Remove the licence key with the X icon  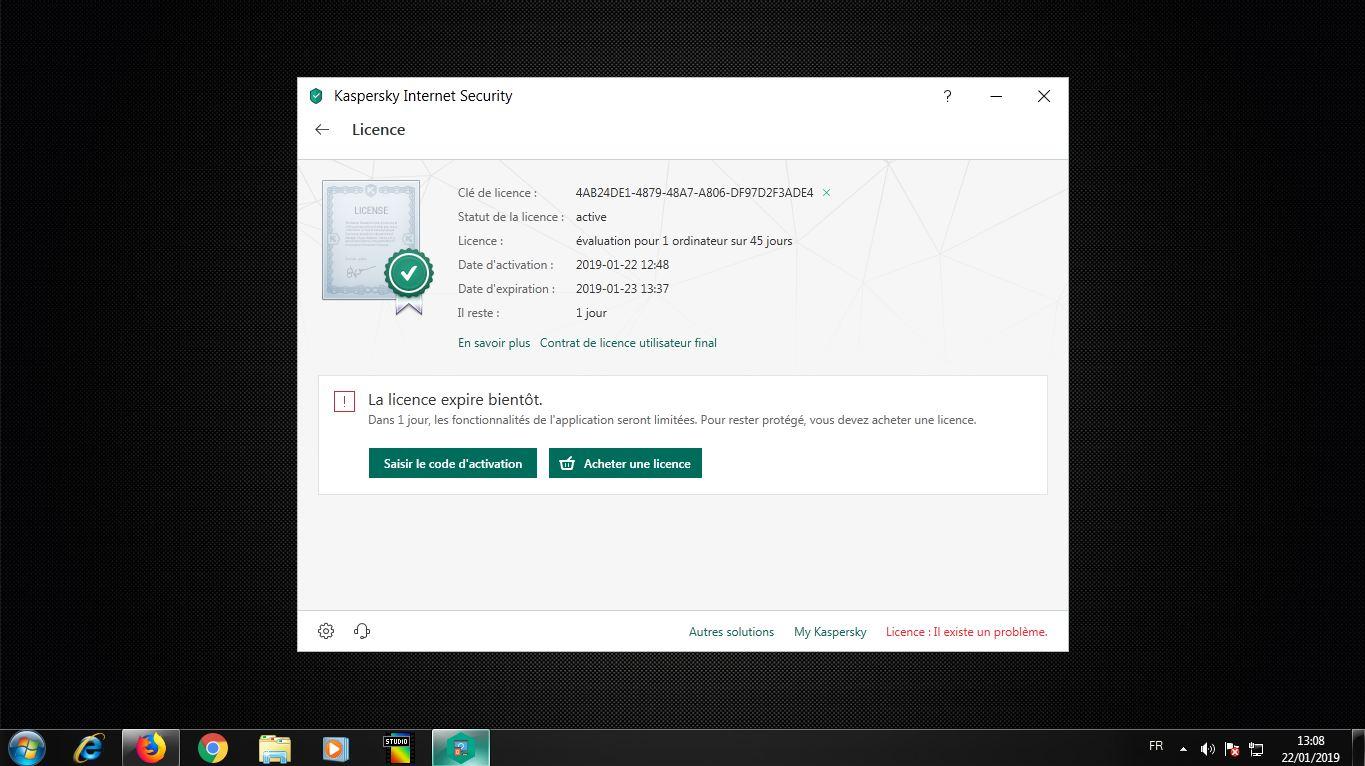tap(826, 193)
